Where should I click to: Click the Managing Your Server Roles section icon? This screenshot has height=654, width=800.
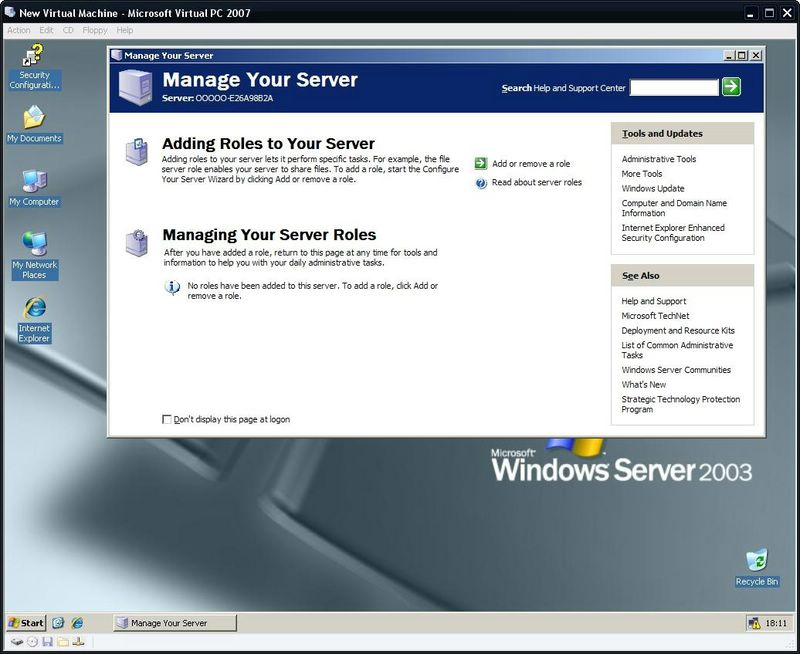click(x=137, y=243)
